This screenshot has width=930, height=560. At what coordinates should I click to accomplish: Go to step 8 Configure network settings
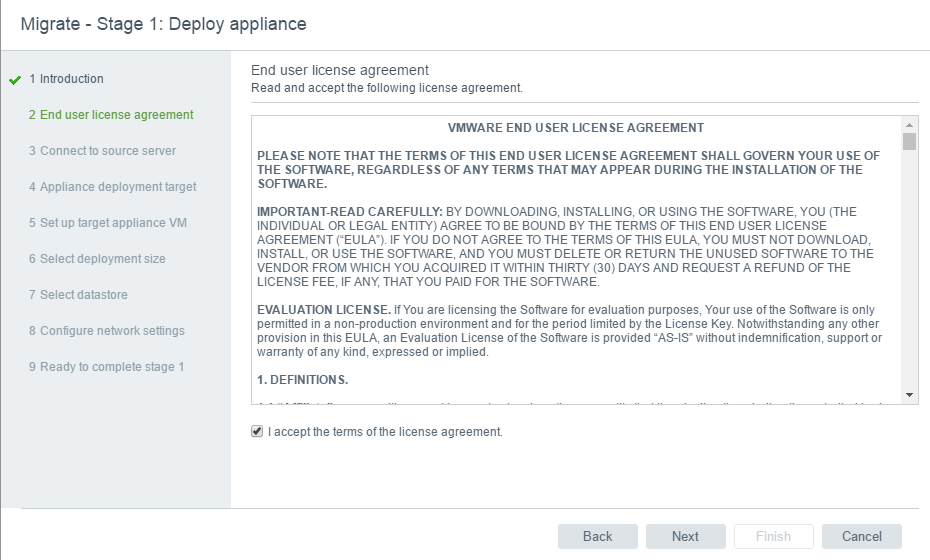[x=106, y=331]
